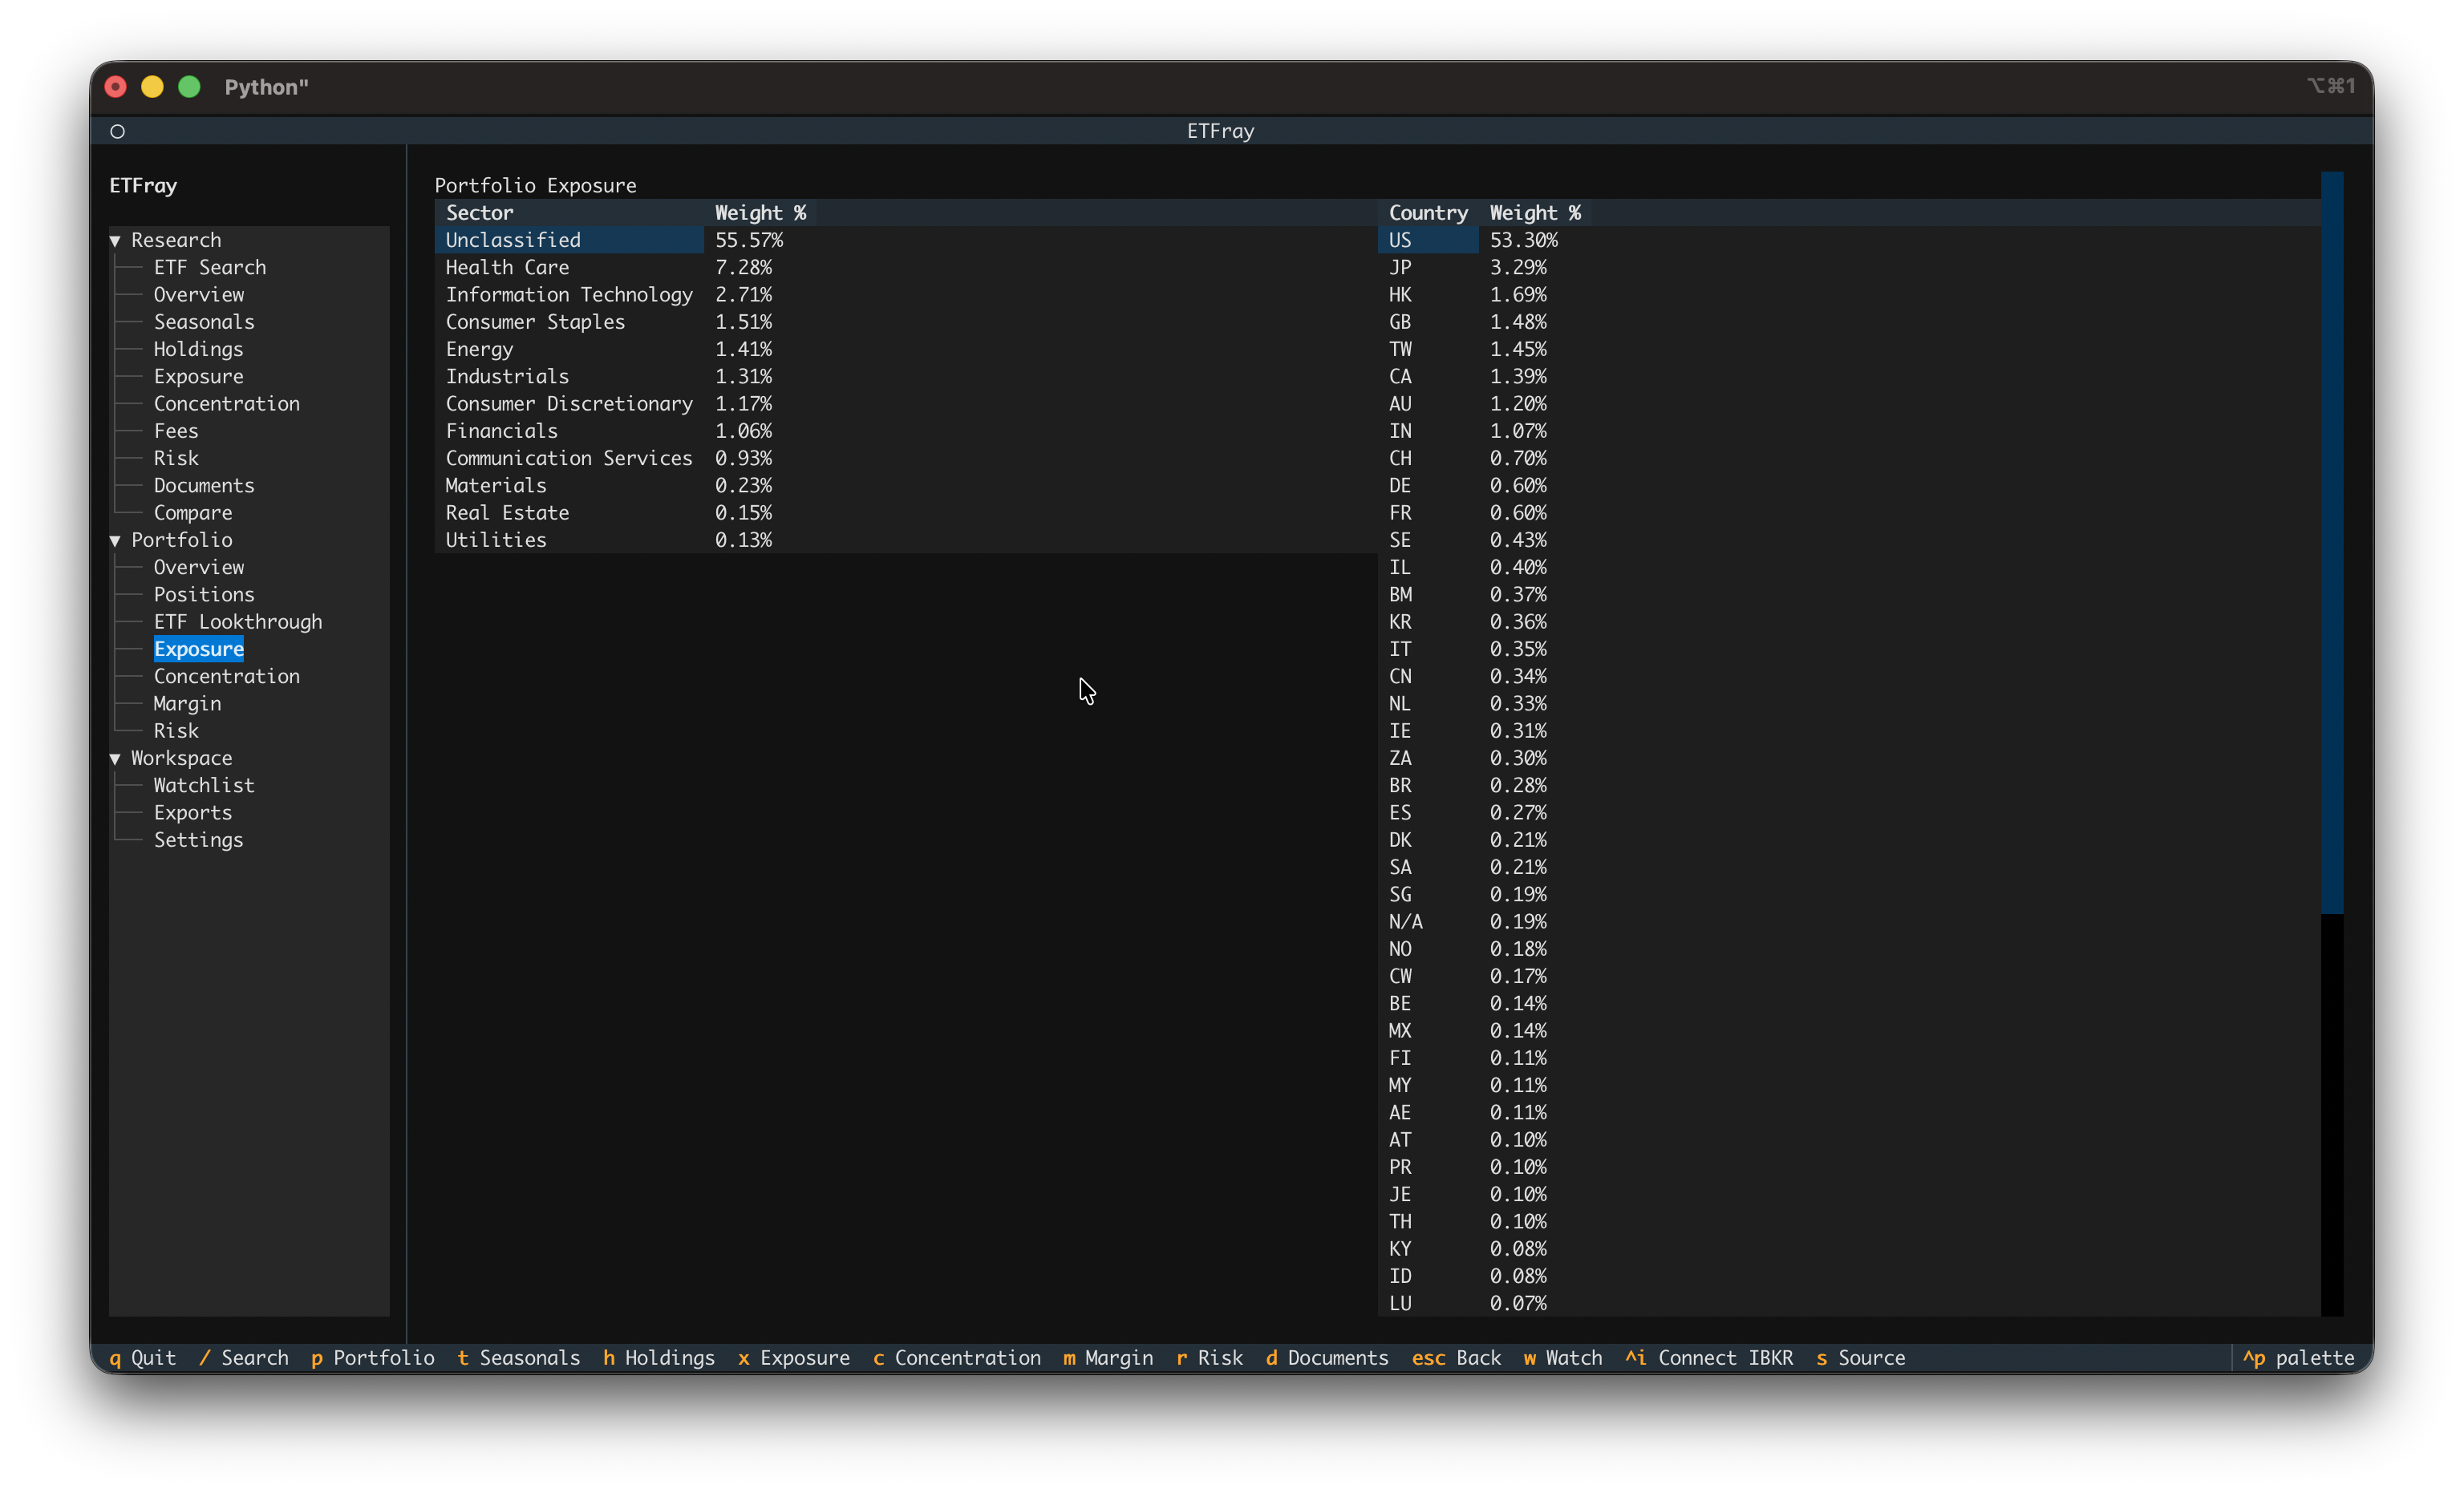Select the Consumer Discretionary row
This screenshot has width=2464, height=1493.
[x=906, y=403]
